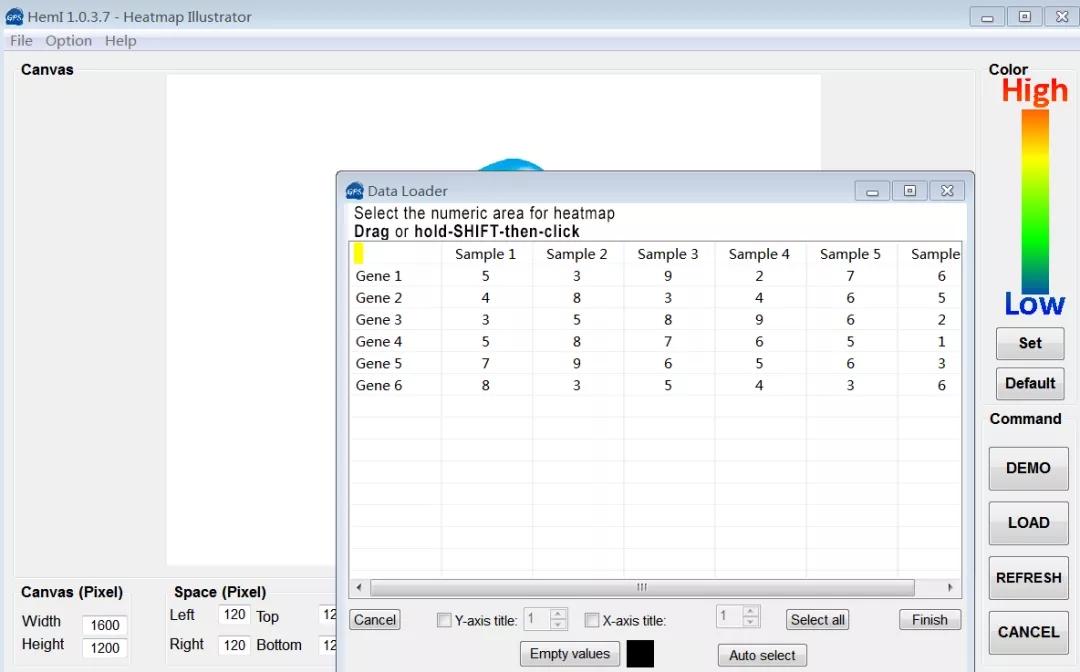Click the canvas Width field
Screen dimensions: 1080x672
click(x=105, y=625)
